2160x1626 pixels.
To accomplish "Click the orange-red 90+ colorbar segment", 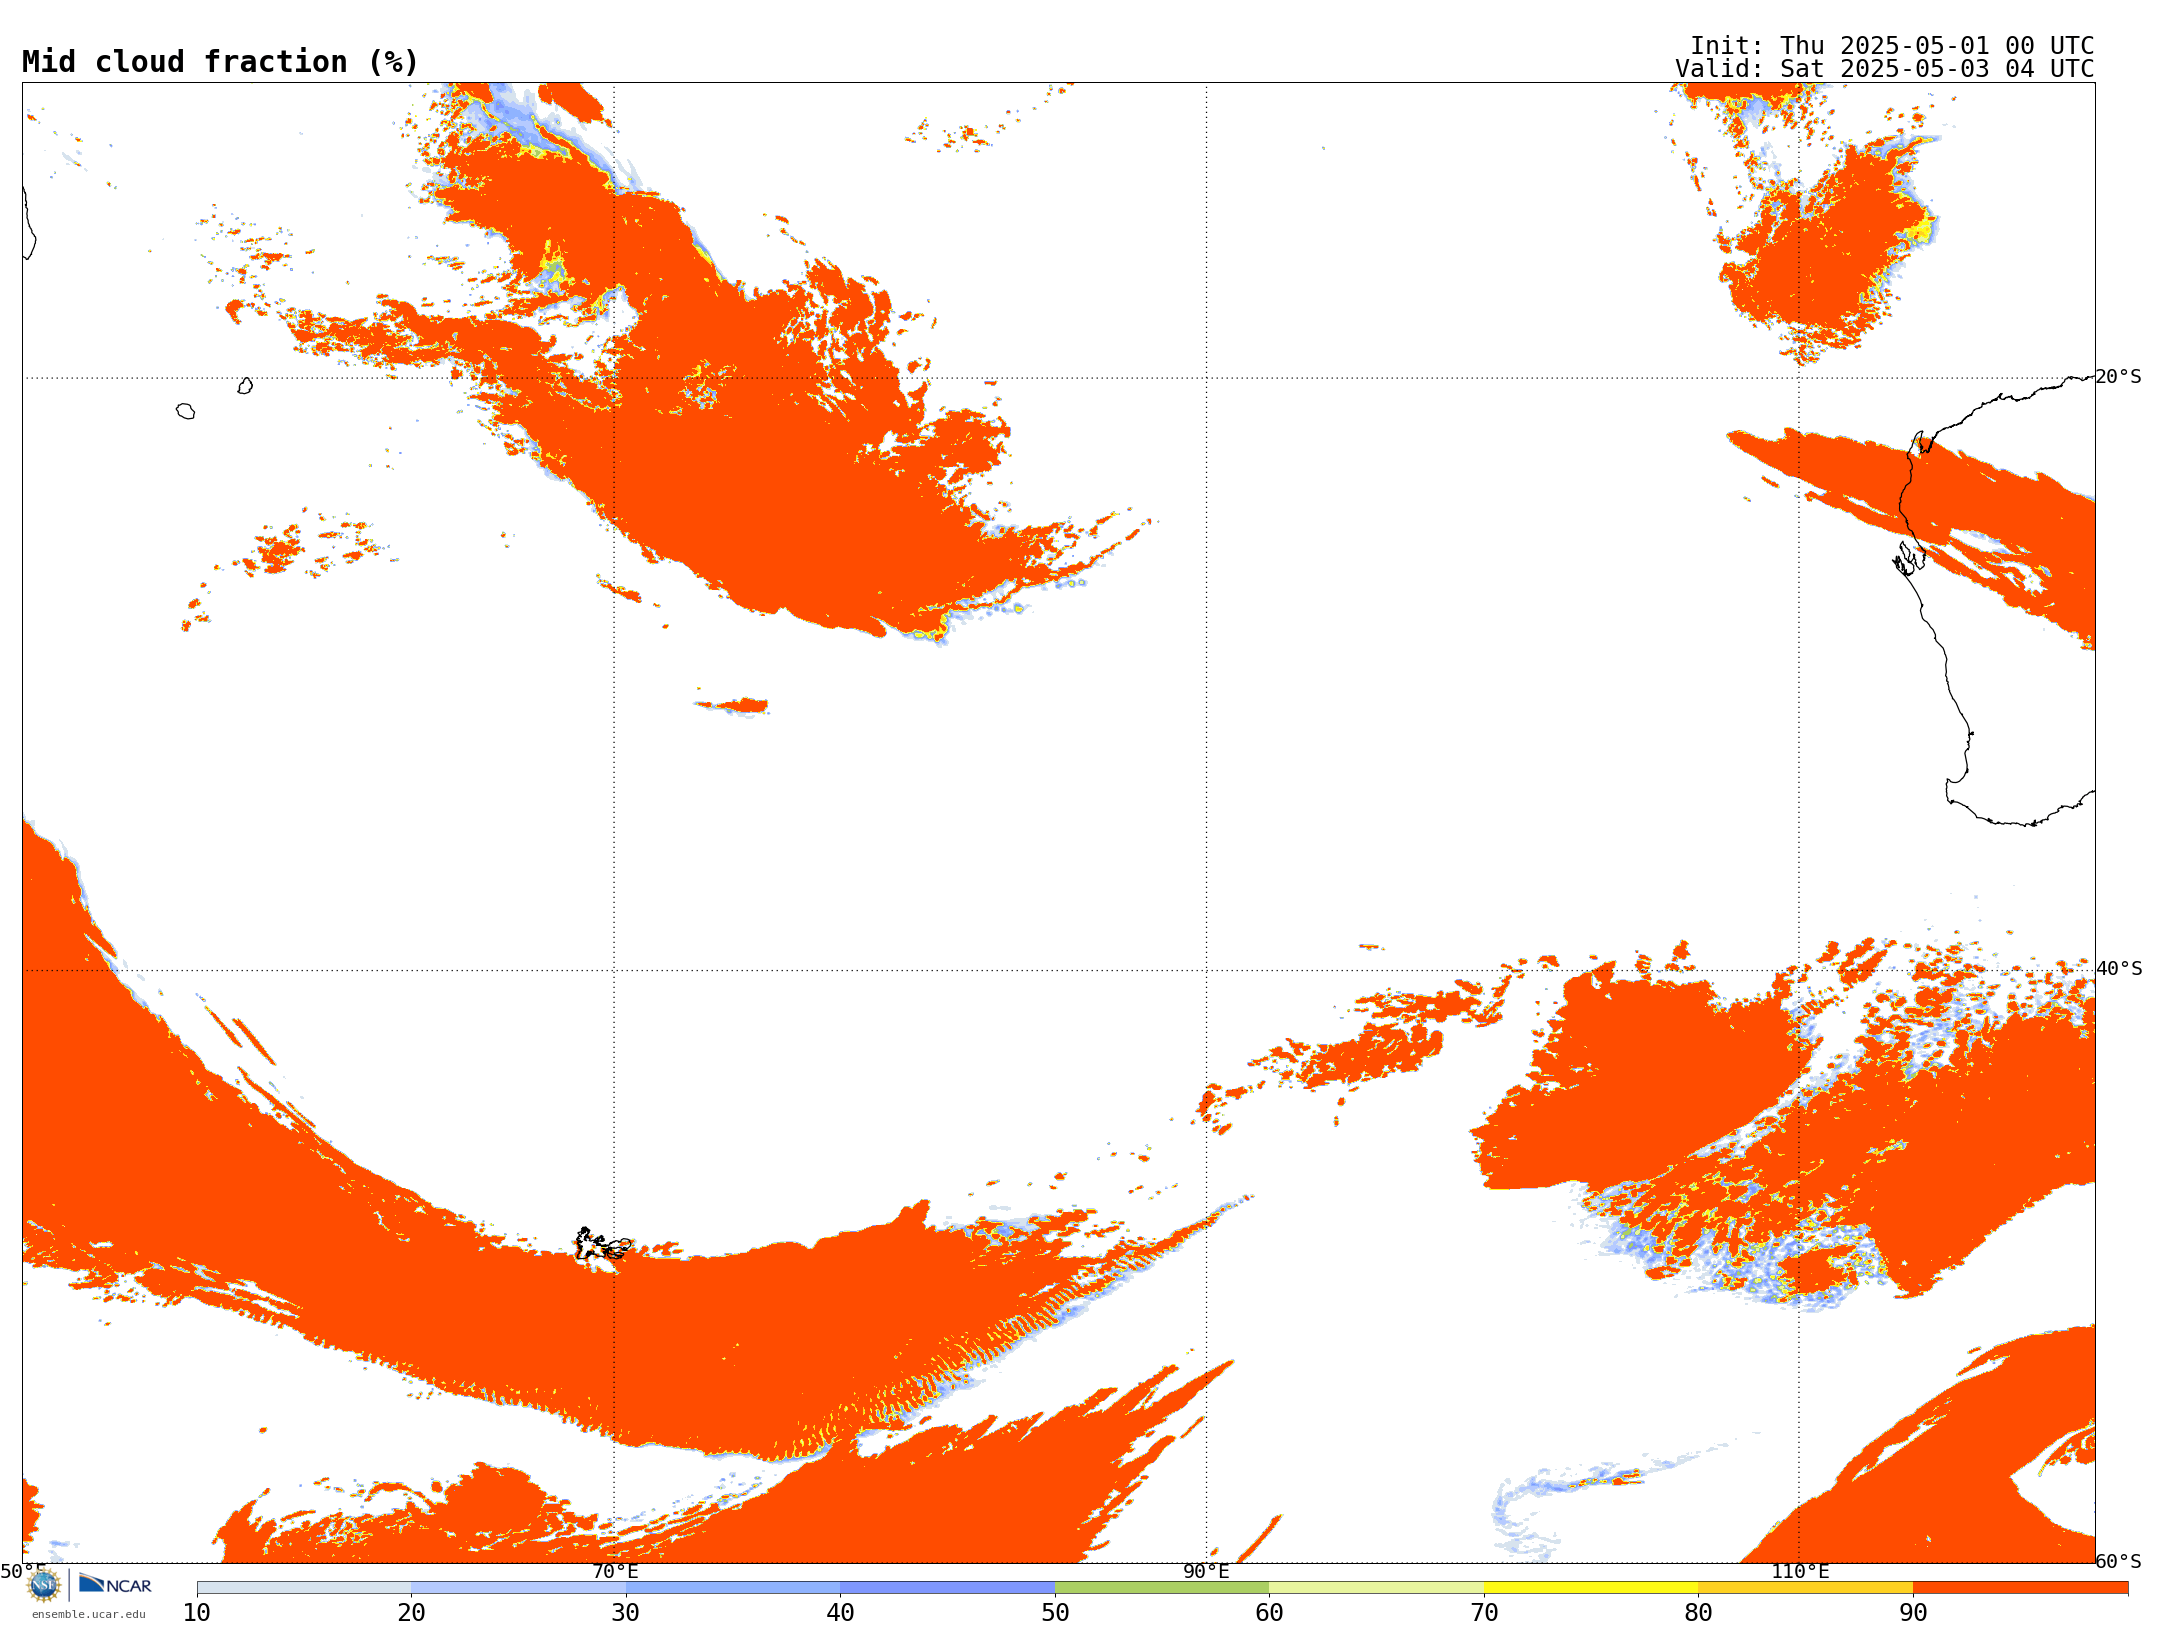I will [2020, 1588].
